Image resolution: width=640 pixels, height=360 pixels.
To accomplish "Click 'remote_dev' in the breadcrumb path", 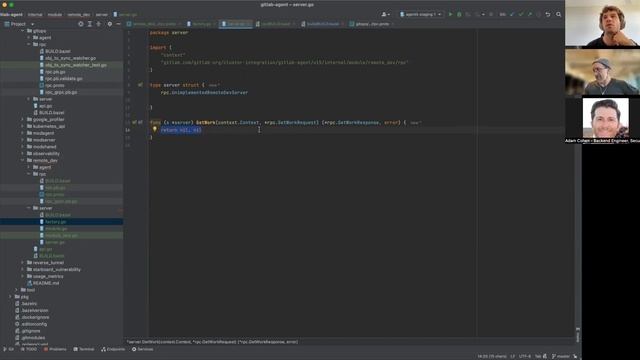I will point(79,15).
